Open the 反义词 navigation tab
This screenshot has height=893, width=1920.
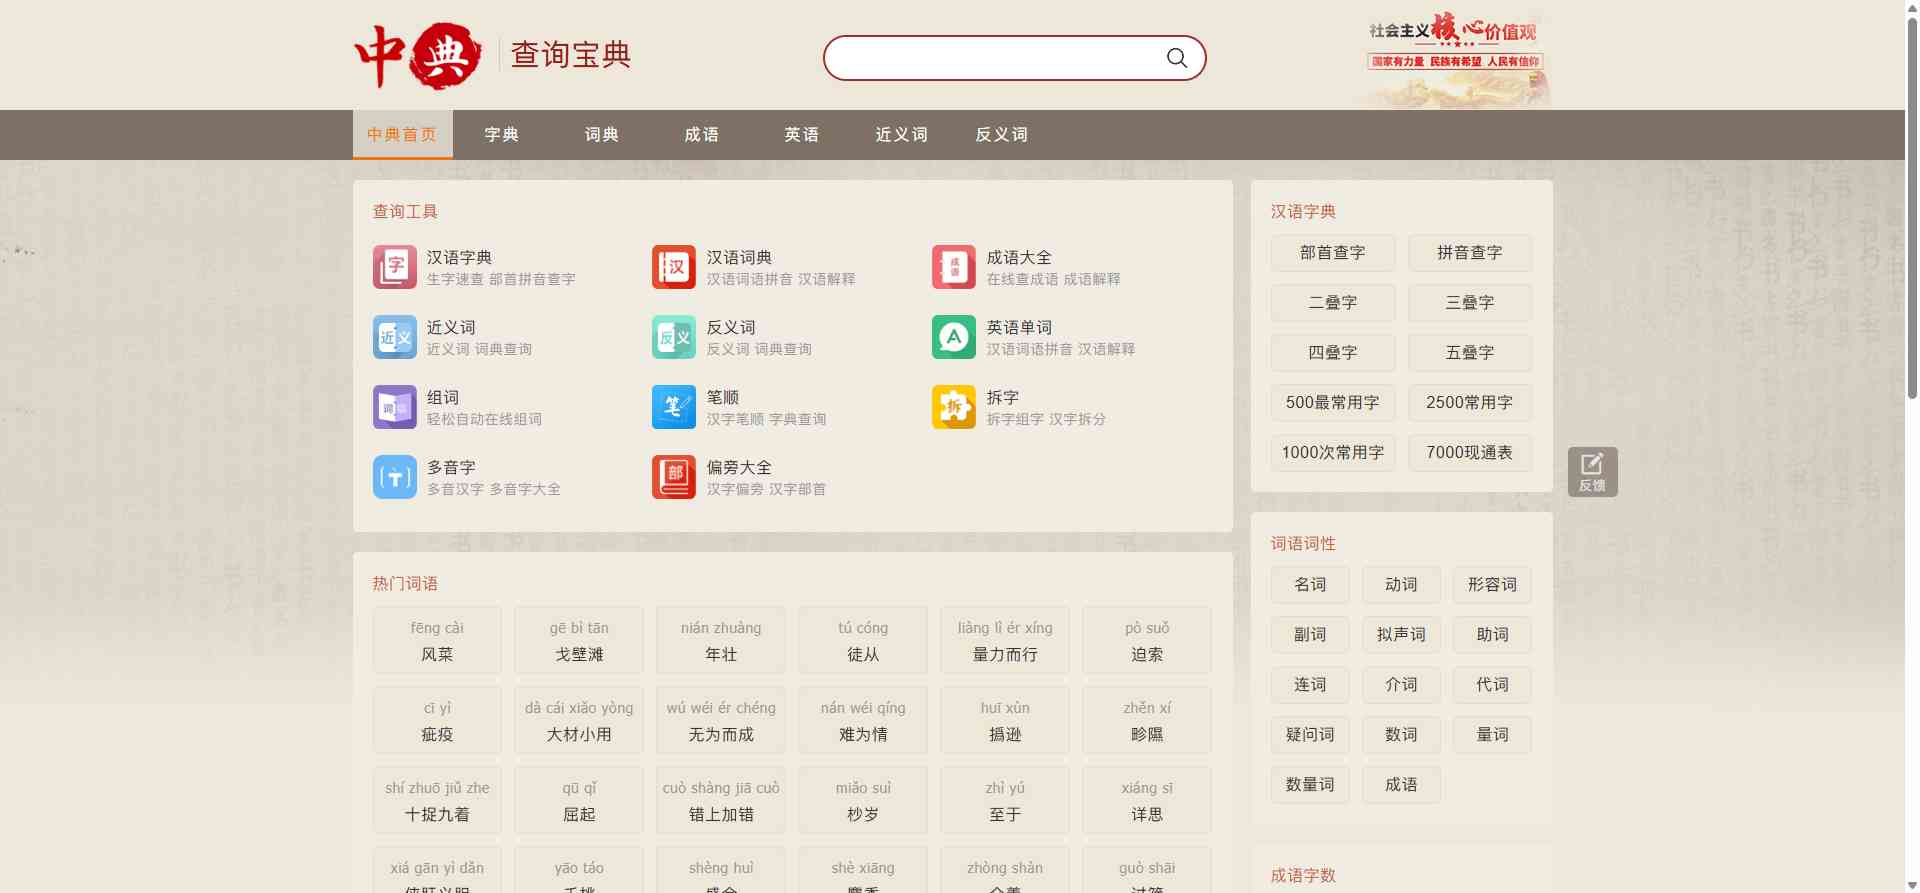[x=1001, y=135]
